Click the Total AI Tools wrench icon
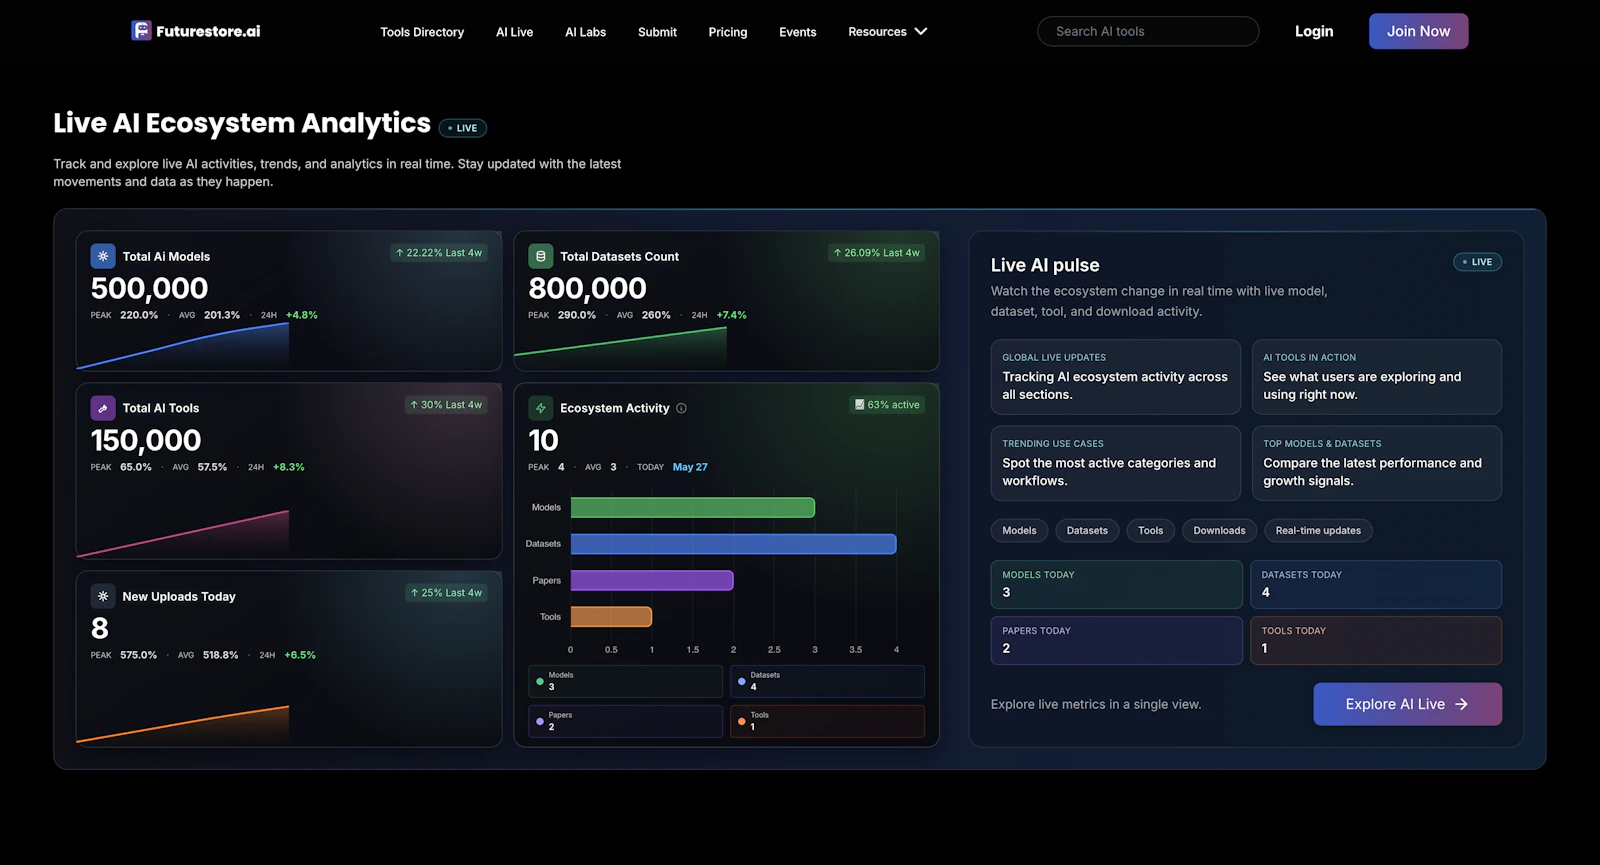Image resolution: width=1600 pixels, height=865 pixels. click(103, 408)
